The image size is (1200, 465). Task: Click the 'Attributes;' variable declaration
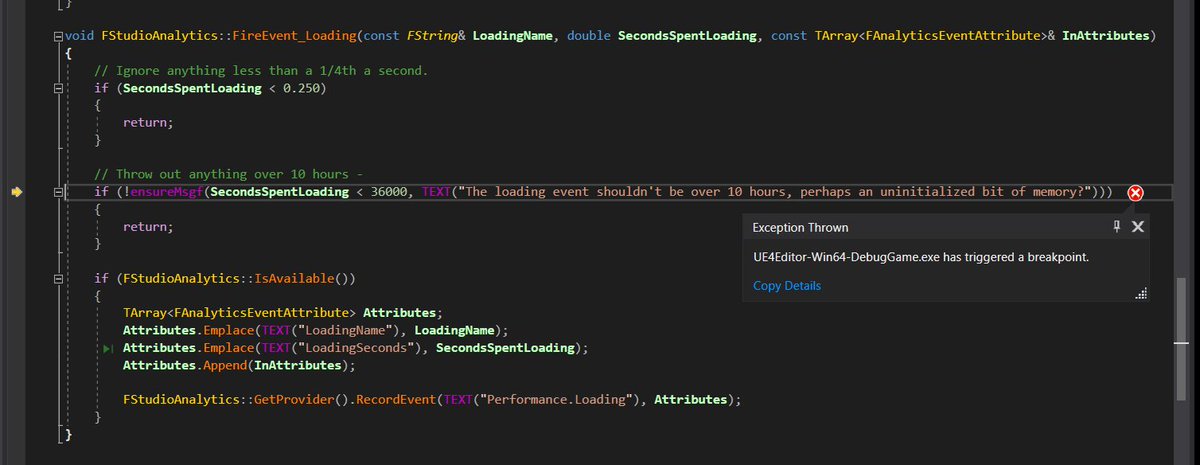402,313
